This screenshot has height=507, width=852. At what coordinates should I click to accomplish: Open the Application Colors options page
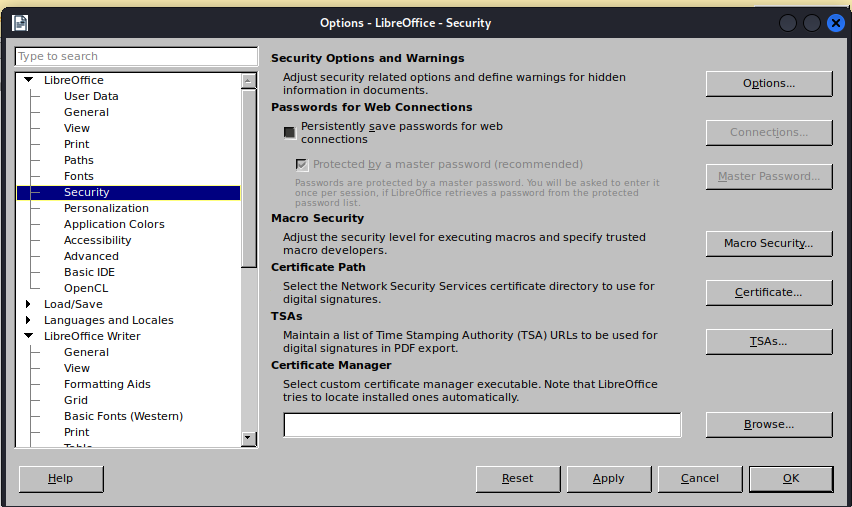(x=114, y=224)
